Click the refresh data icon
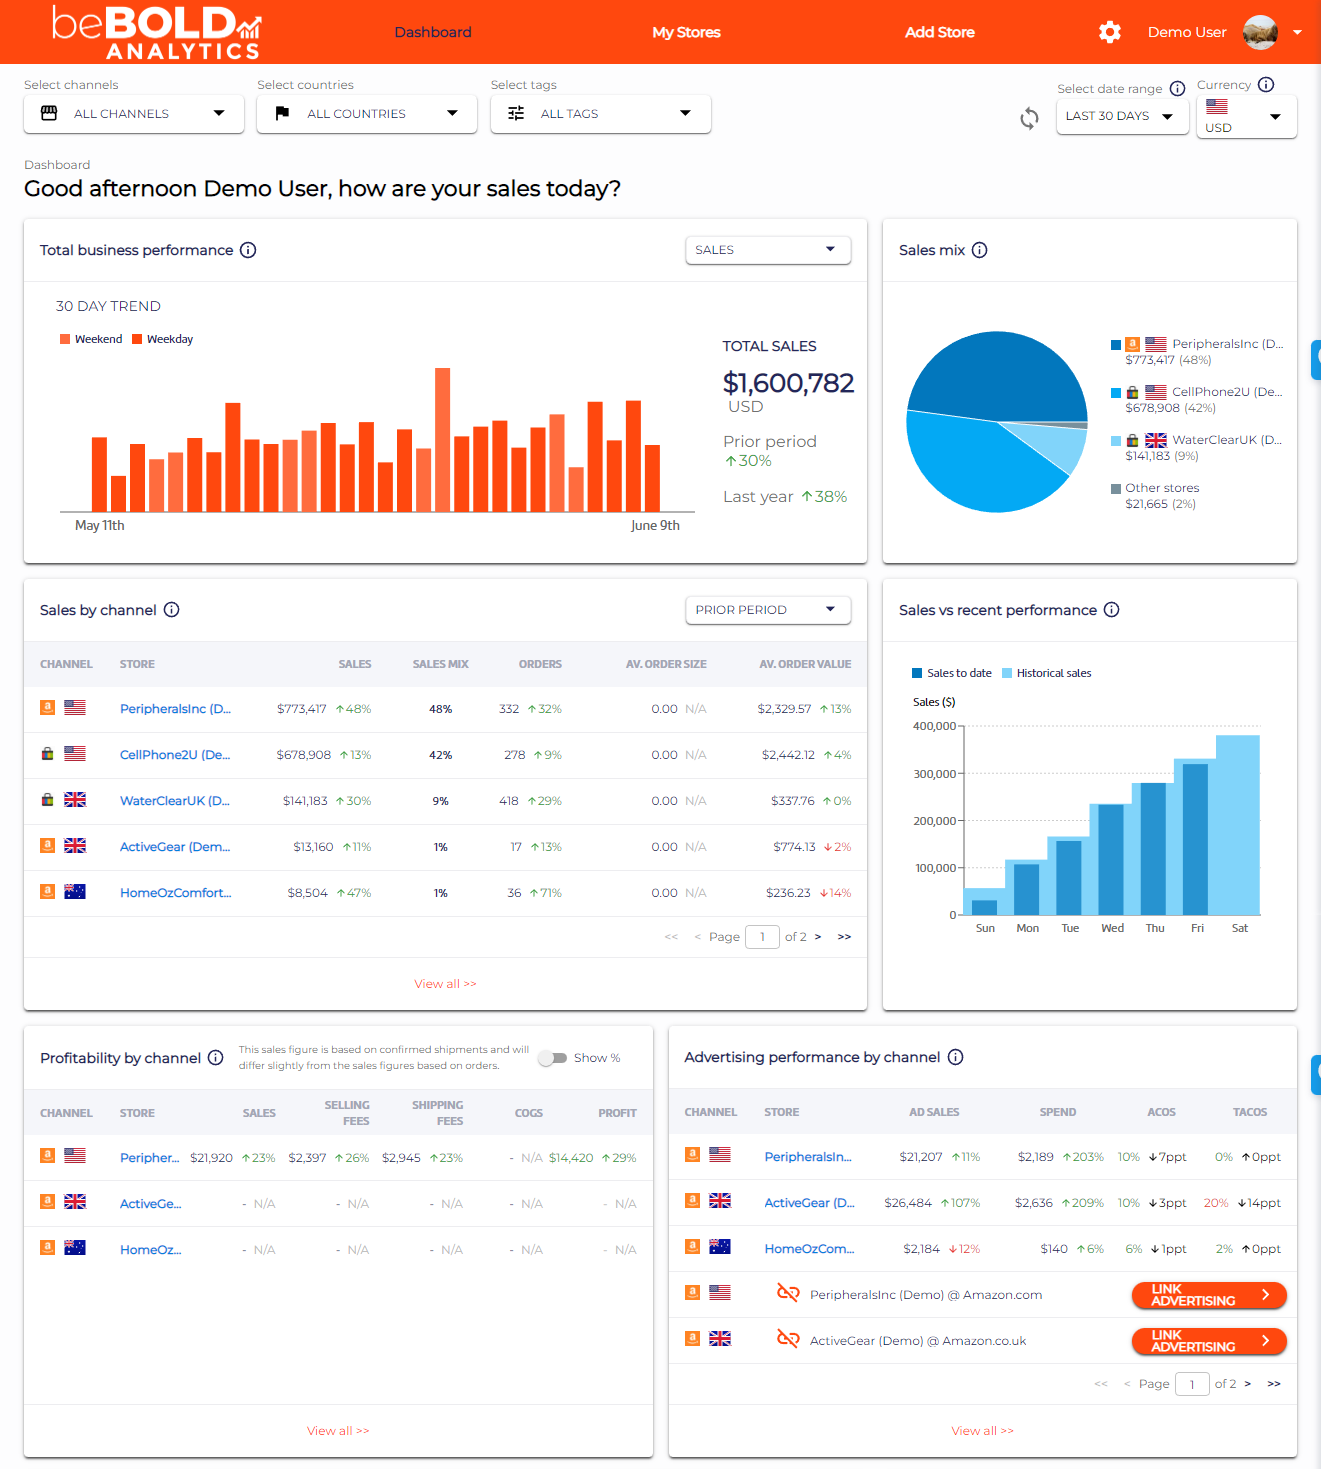The height and width of the screenshot is (1469, 1321). 1029,119
